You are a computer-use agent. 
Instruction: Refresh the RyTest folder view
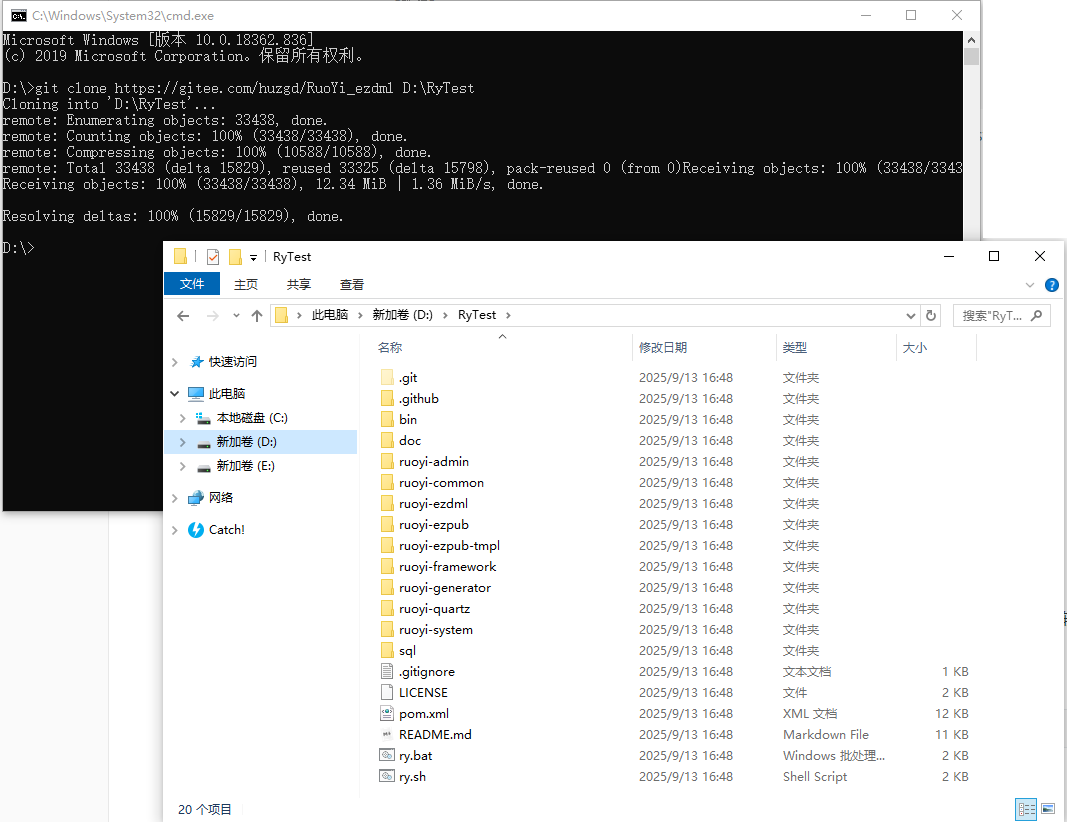coord(931,316)
